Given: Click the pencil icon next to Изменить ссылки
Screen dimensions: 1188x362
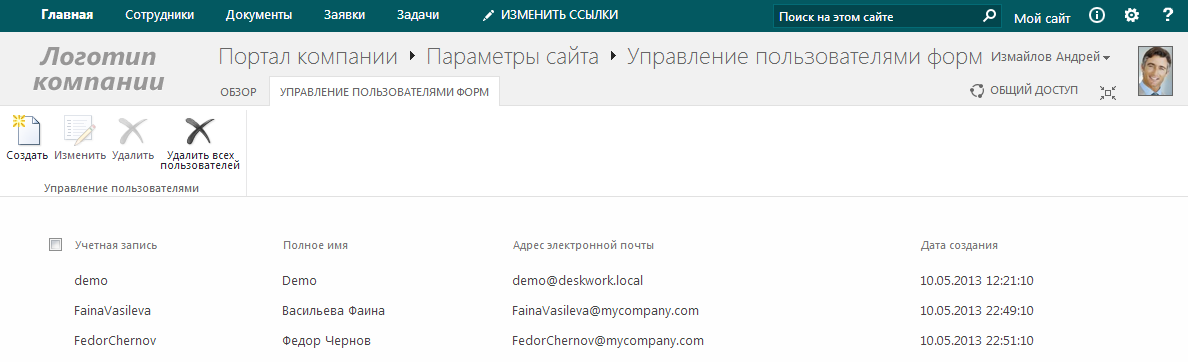Looking at the screenshot, I should (489, 15).
